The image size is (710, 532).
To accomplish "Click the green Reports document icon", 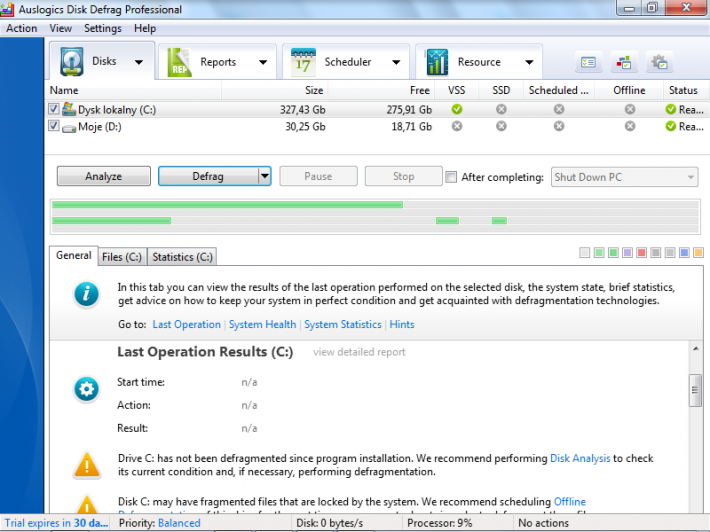I will click(179, 62).
